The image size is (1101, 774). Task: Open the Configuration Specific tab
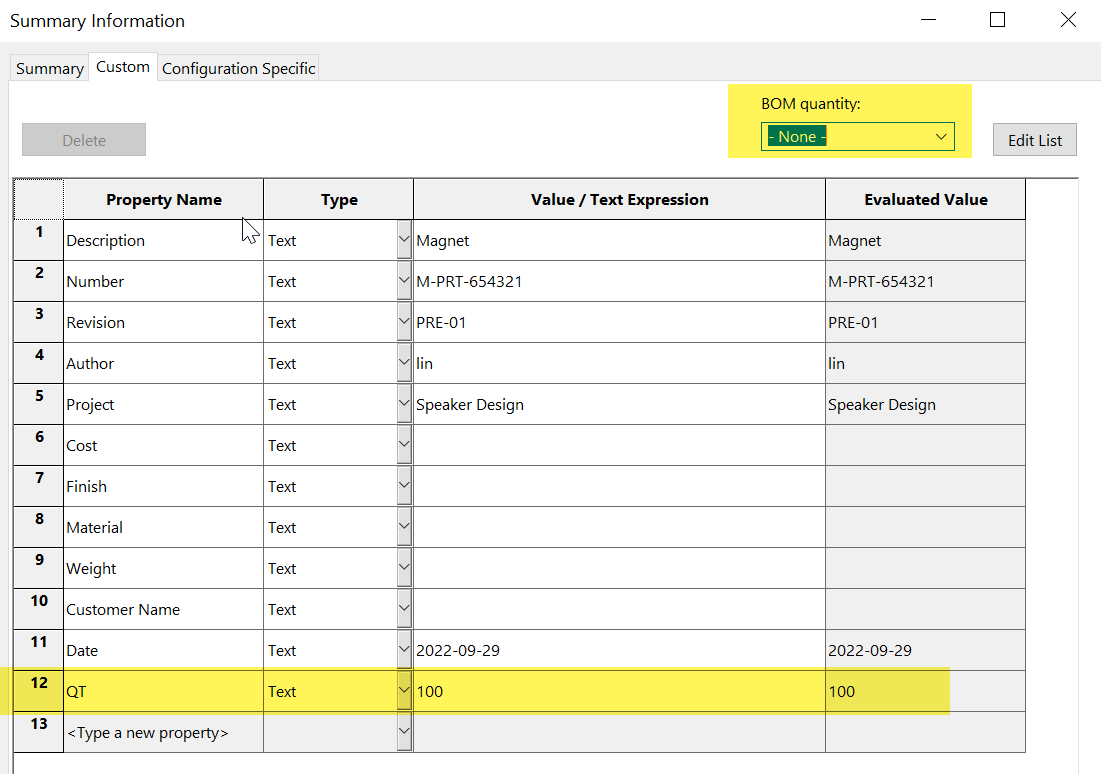(x=238, y=67)
